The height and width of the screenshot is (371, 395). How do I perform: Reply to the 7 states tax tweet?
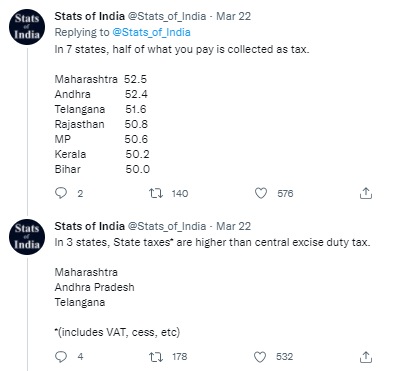tap(61, 193)
